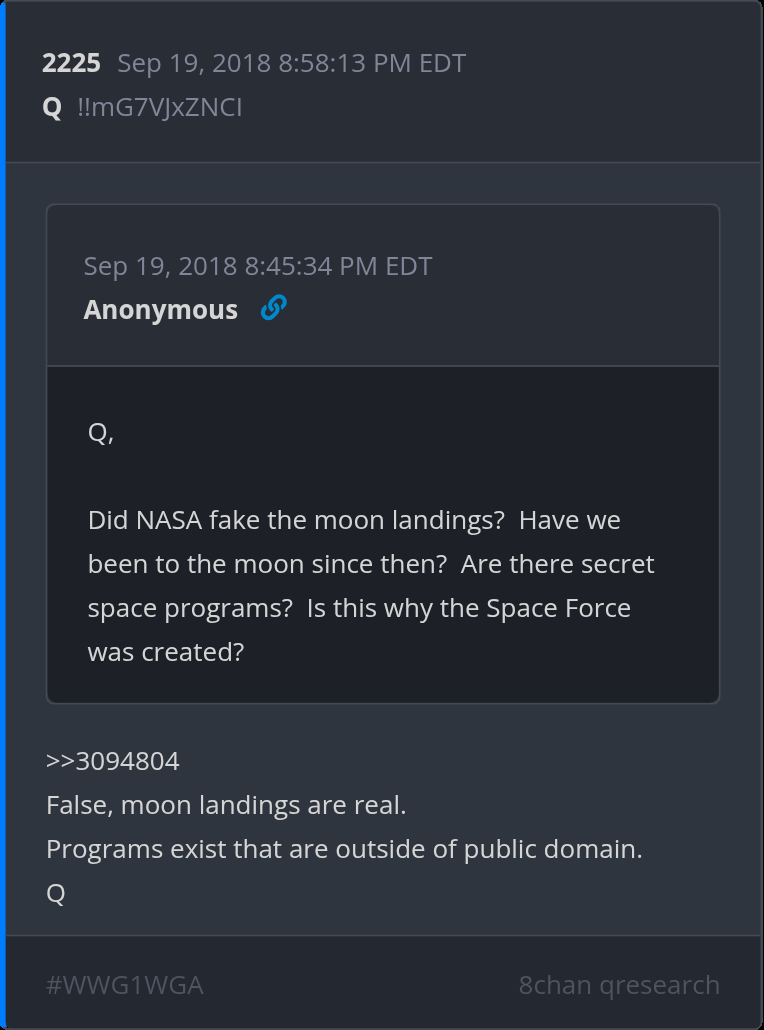The image size is (764, 1030).
Task: Click the "Q," greeting in the quoted post
Action: coord(101,433)
